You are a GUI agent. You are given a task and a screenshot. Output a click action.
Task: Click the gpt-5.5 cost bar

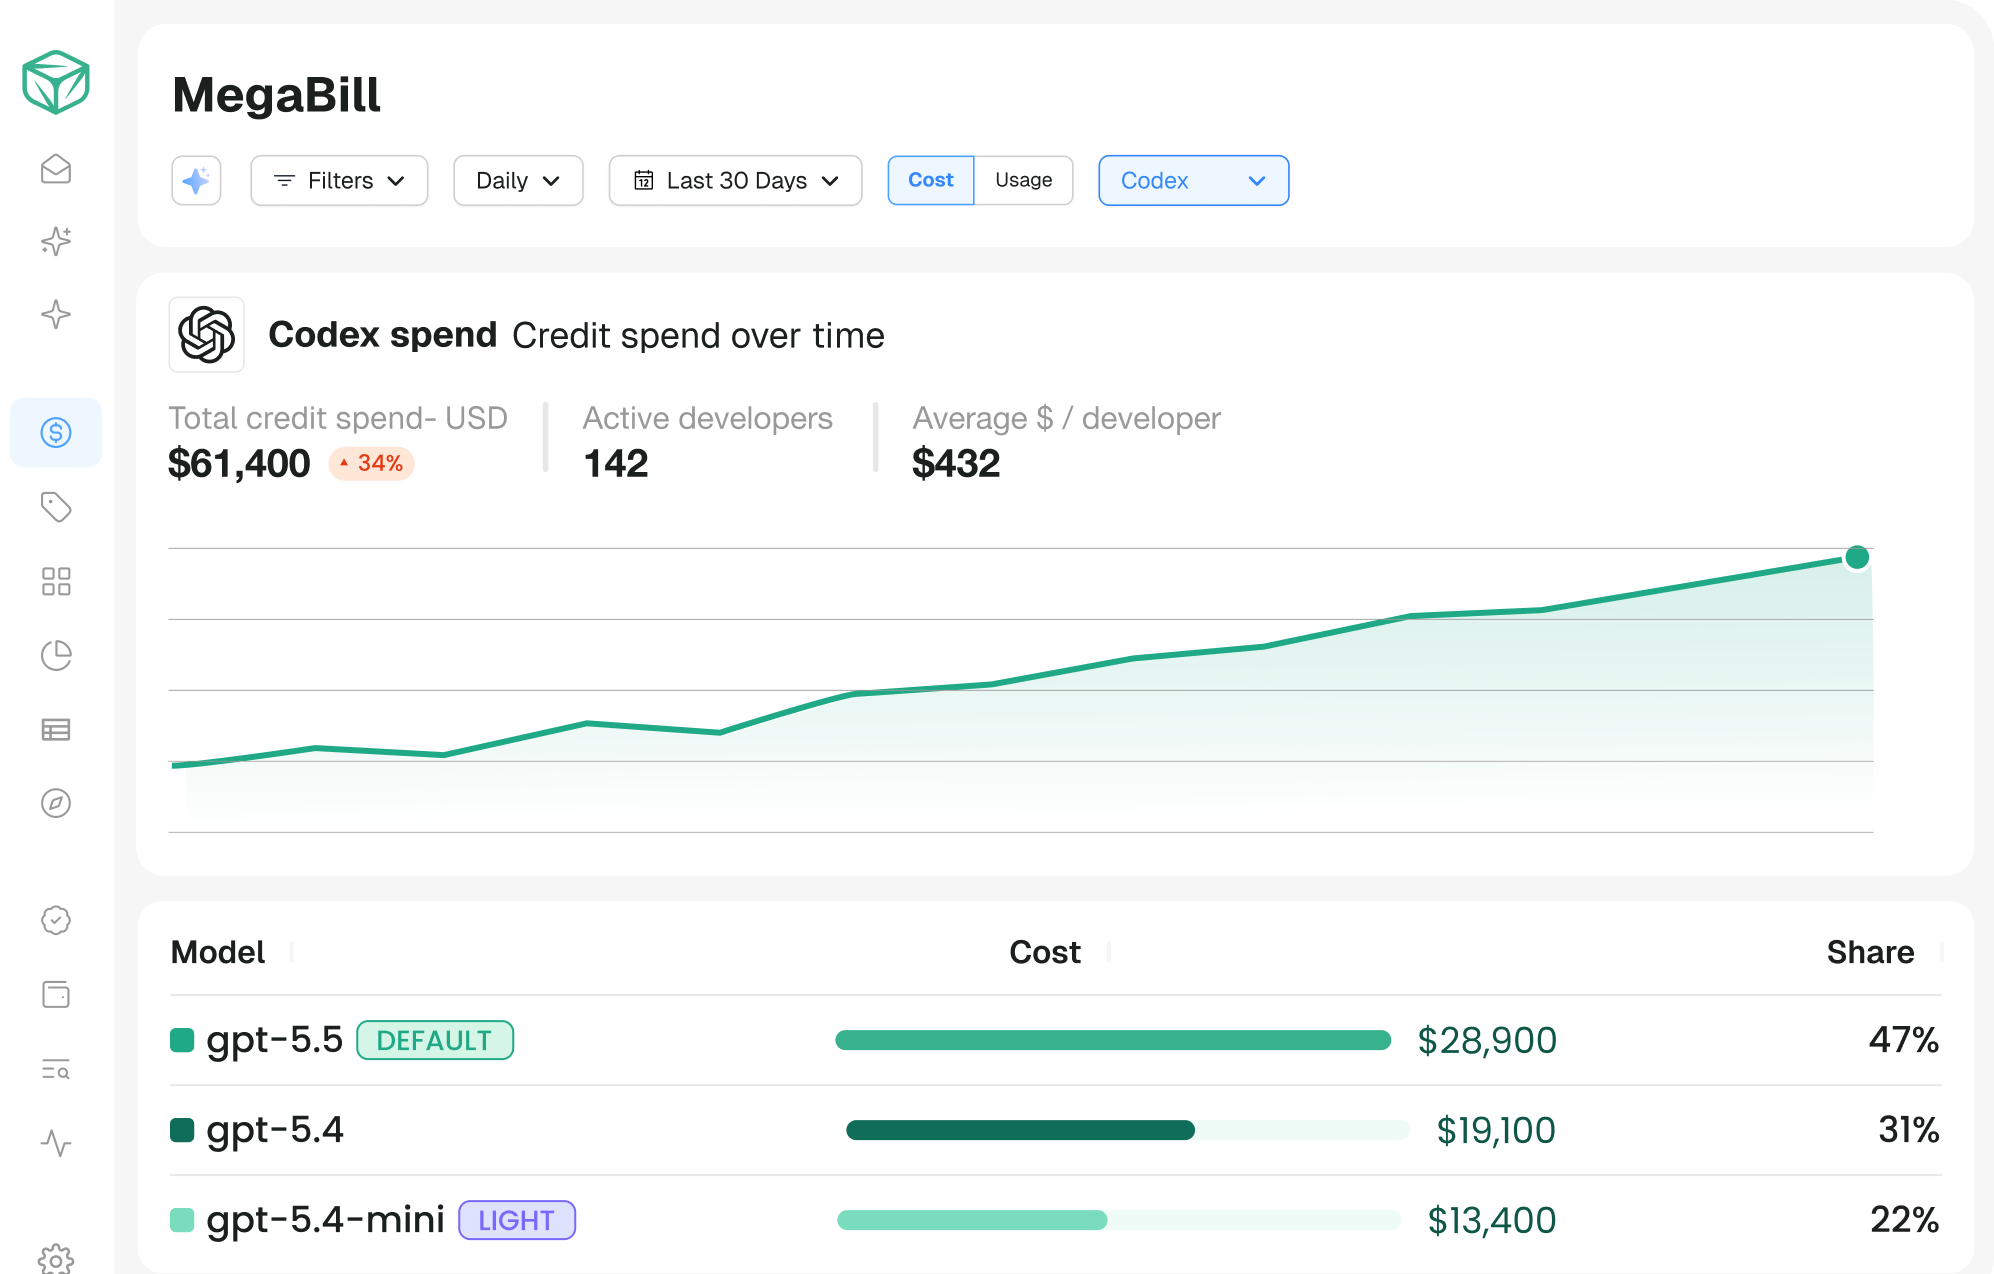click(1113, 1040)
